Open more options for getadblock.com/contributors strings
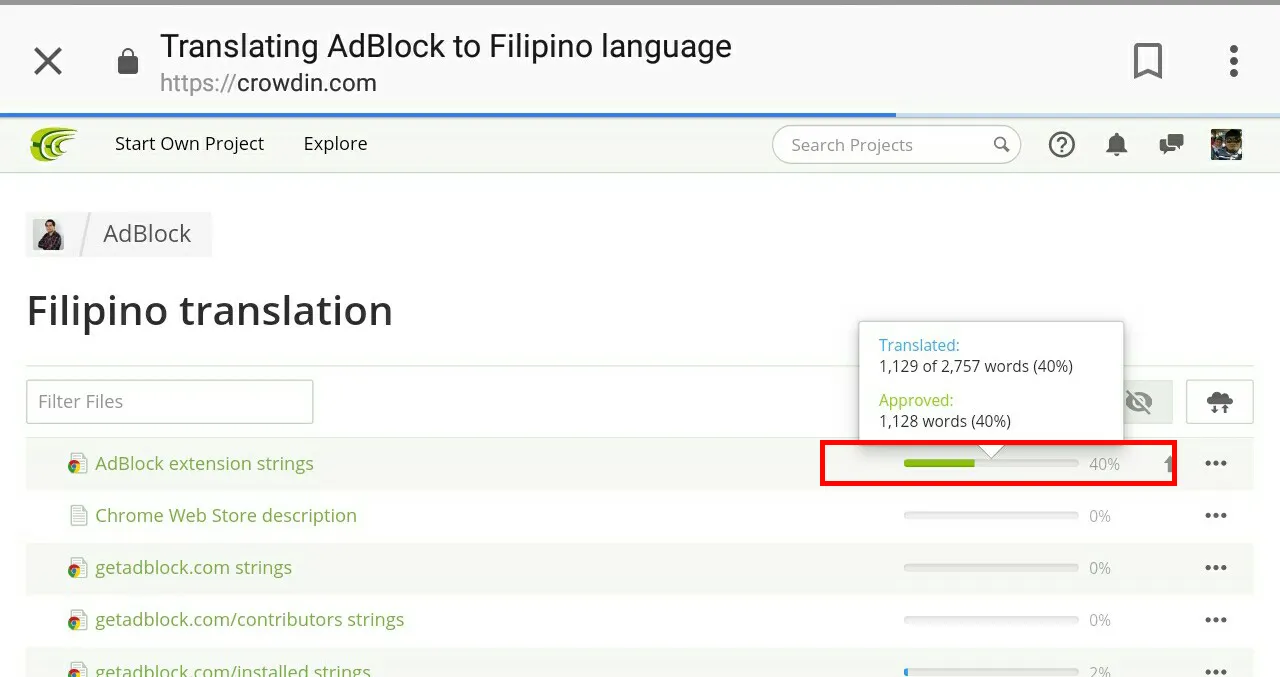The image size is (1280, 677). click(x=1215, y=619)
